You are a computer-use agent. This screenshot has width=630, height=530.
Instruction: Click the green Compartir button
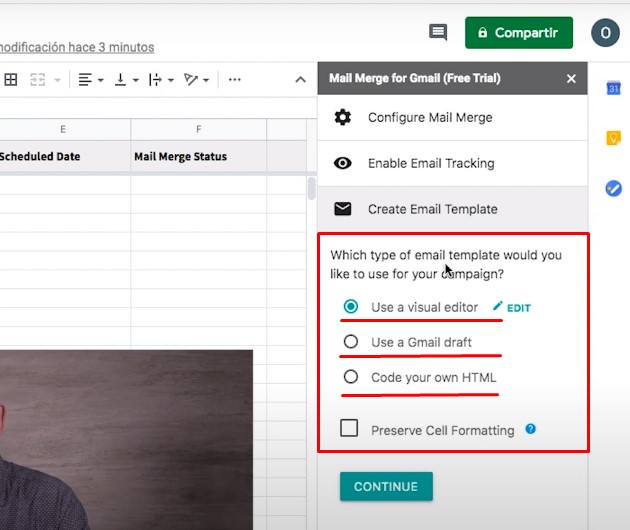pos(519,33)
